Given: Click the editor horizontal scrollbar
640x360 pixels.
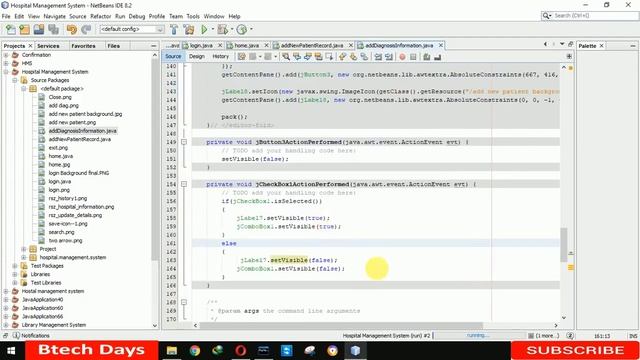Looking at the screenshot, I should tap(341, 325).
